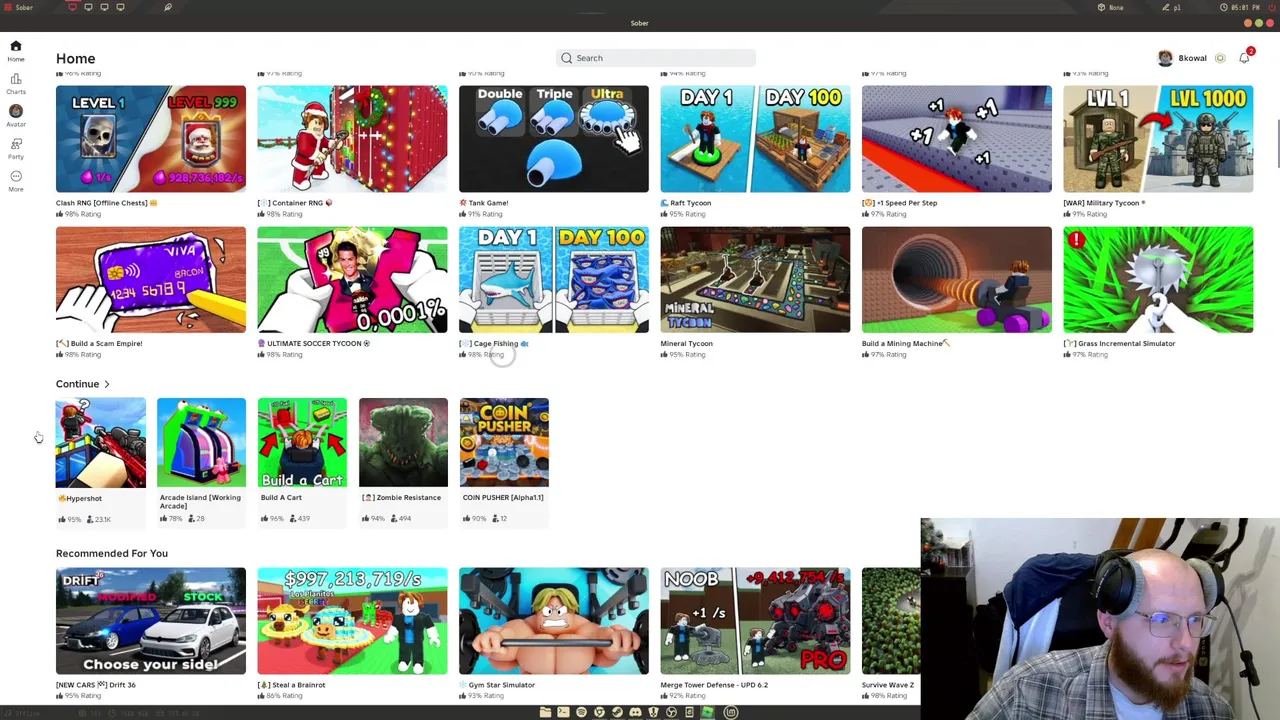Open Mineral Tycoon game thumbnail
The width and height of the screenshot is (1280, 720).
click(x=755, y=279)
